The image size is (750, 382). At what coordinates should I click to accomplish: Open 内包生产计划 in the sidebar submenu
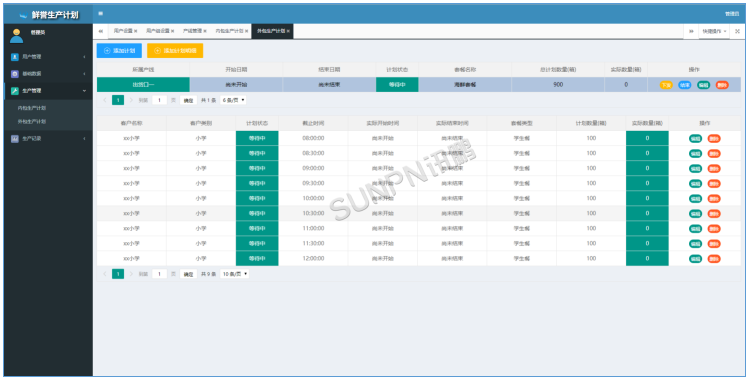point(32,108)
